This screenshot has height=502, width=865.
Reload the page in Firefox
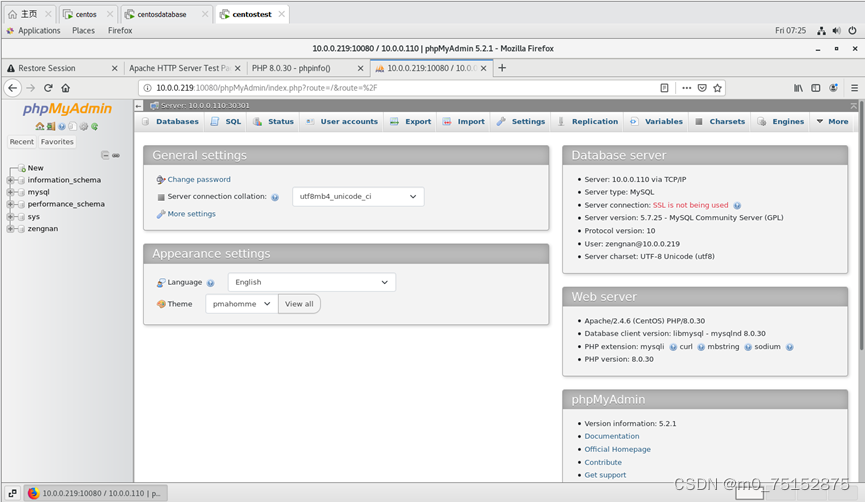[x=48, y=88]
